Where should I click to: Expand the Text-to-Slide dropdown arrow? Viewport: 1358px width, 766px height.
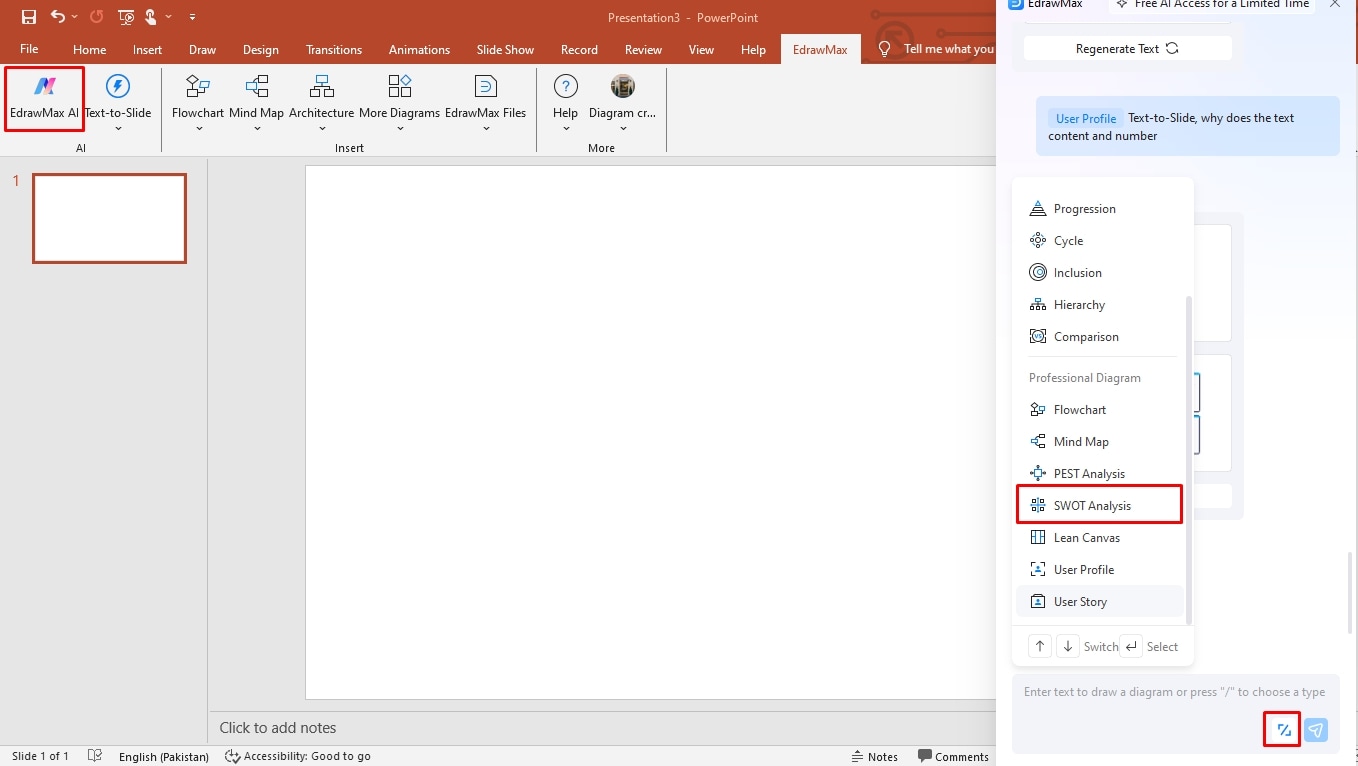[x=118, y=128]
